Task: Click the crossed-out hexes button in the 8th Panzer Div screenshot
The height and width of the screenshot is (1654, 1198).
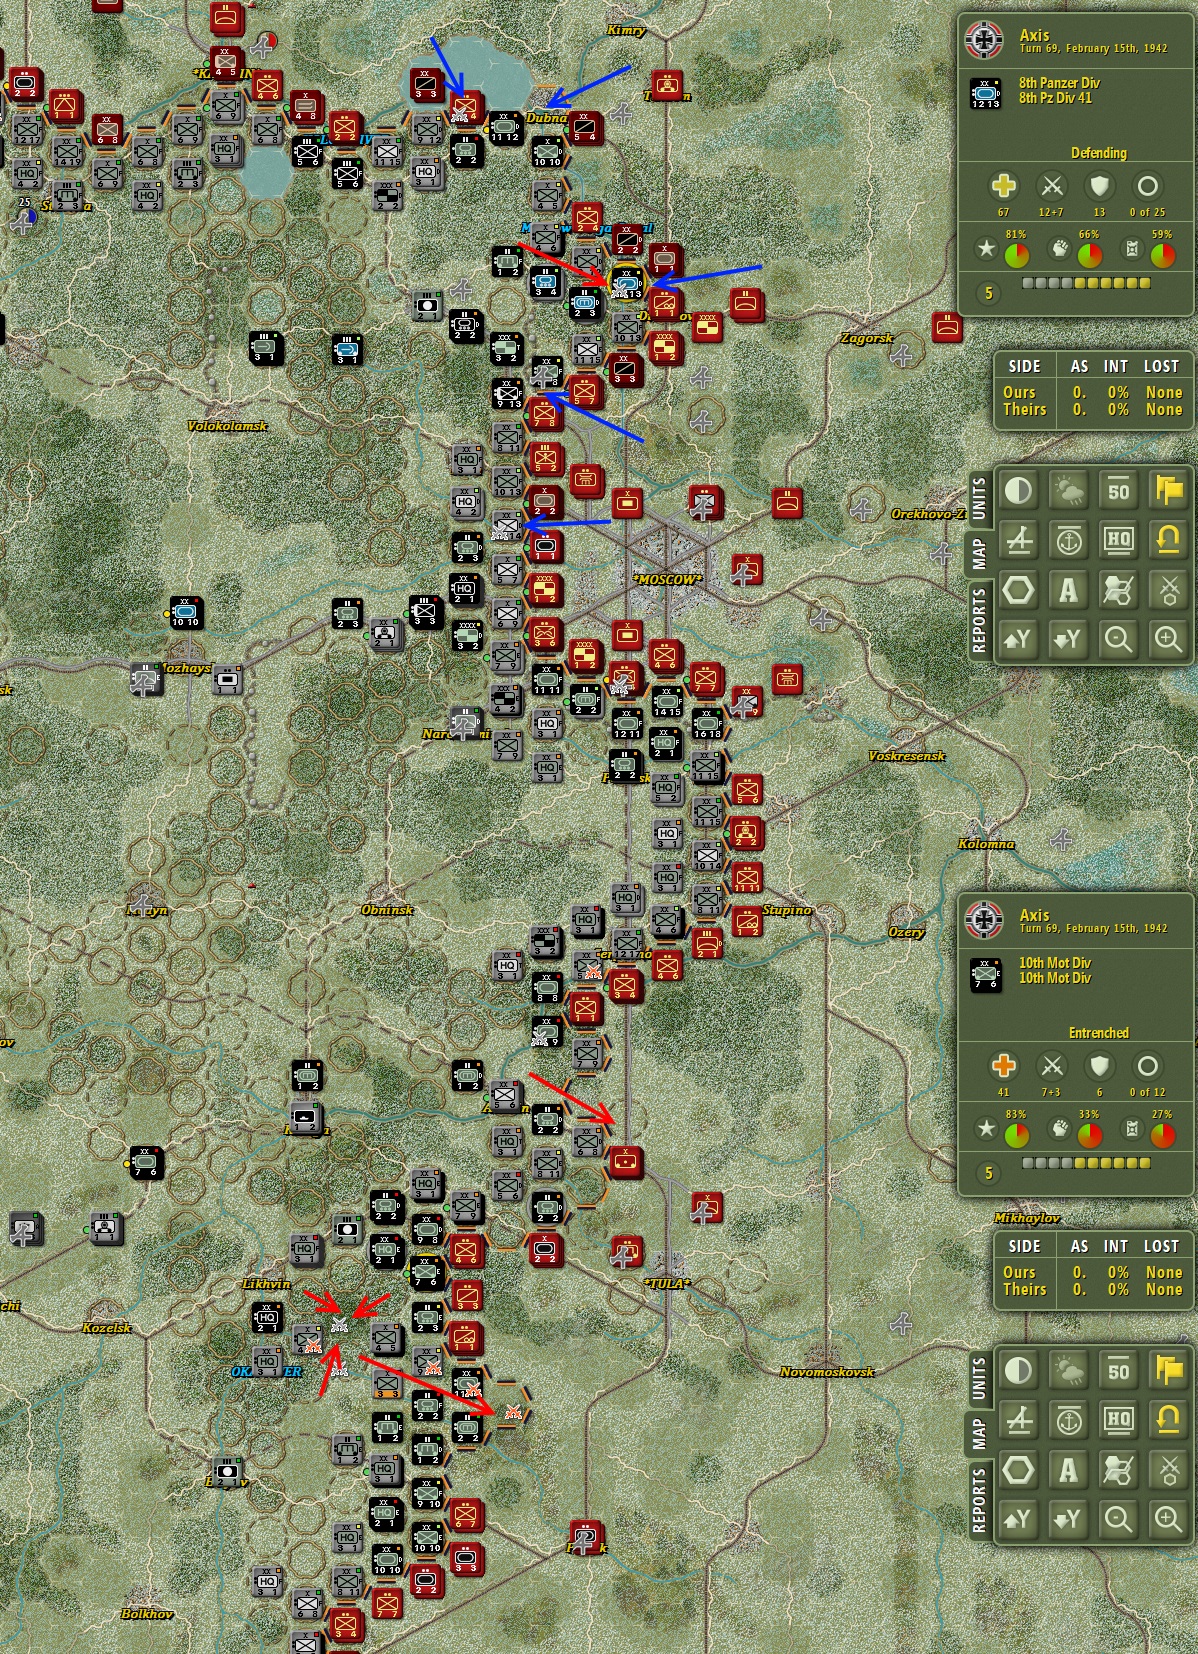Action: [x=1118, y=590]
